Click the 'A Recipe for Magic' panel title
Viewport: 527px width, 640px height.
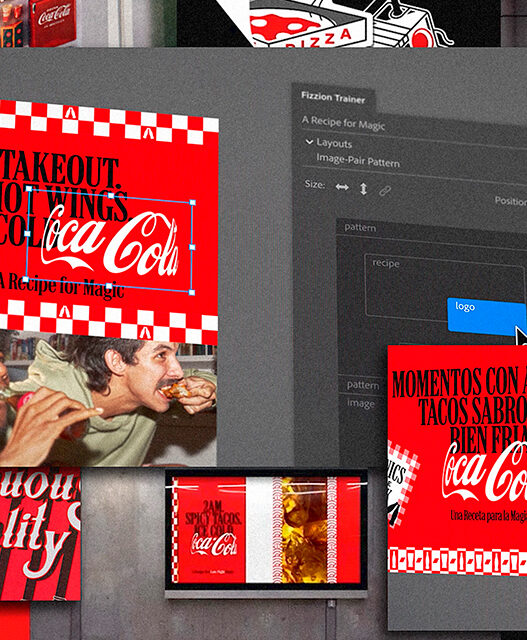point(343,122)
